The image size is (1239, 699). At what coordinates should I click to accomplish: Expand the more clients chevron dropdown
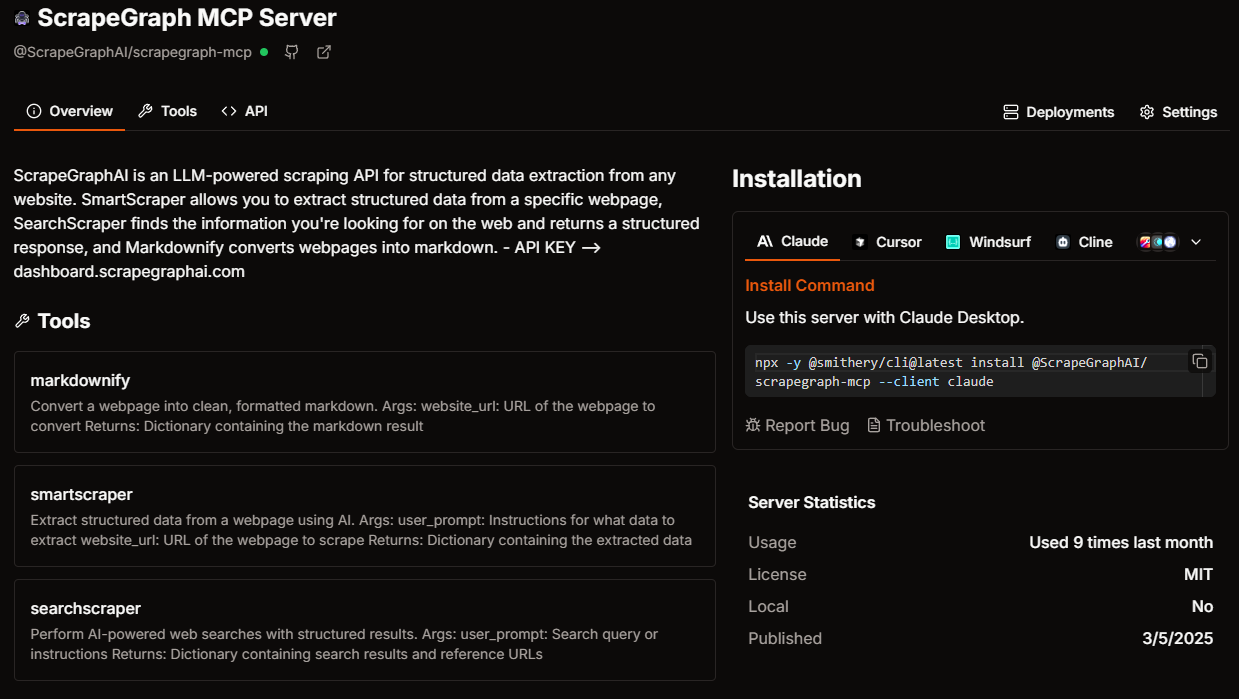tap(1195, 242)
